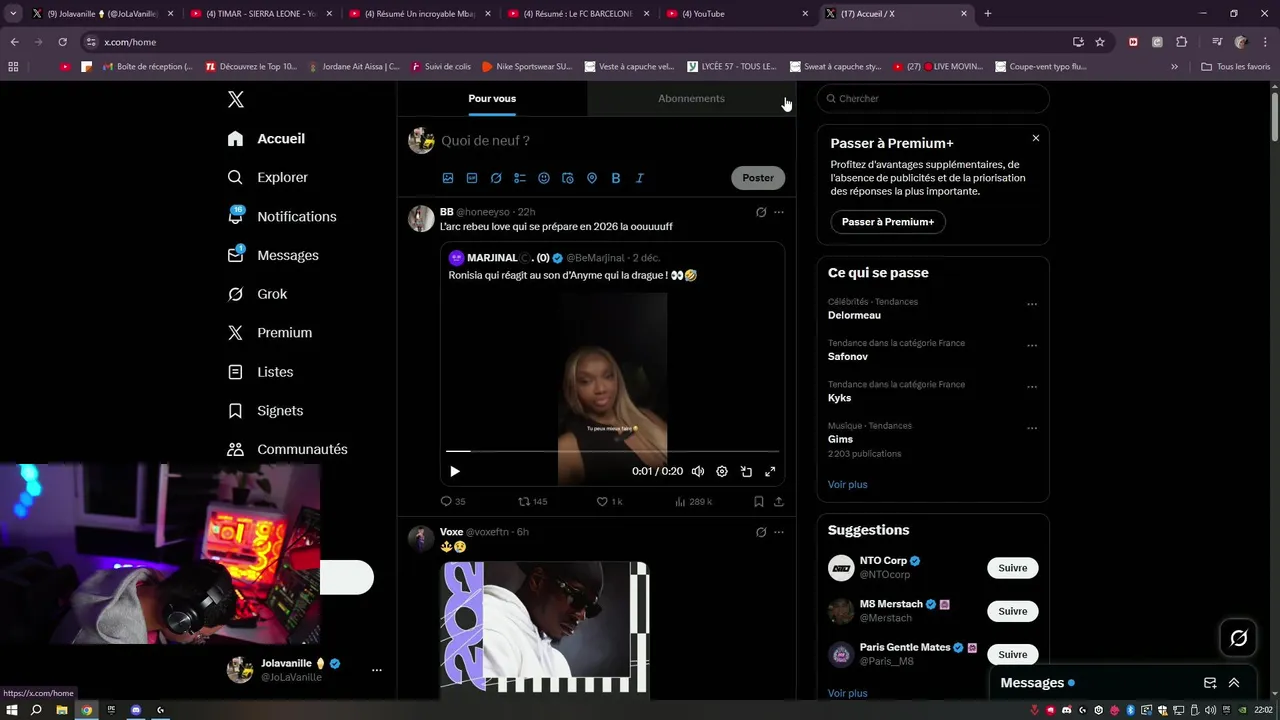Toggle italic formatting in composer

(x=640, y=178)
